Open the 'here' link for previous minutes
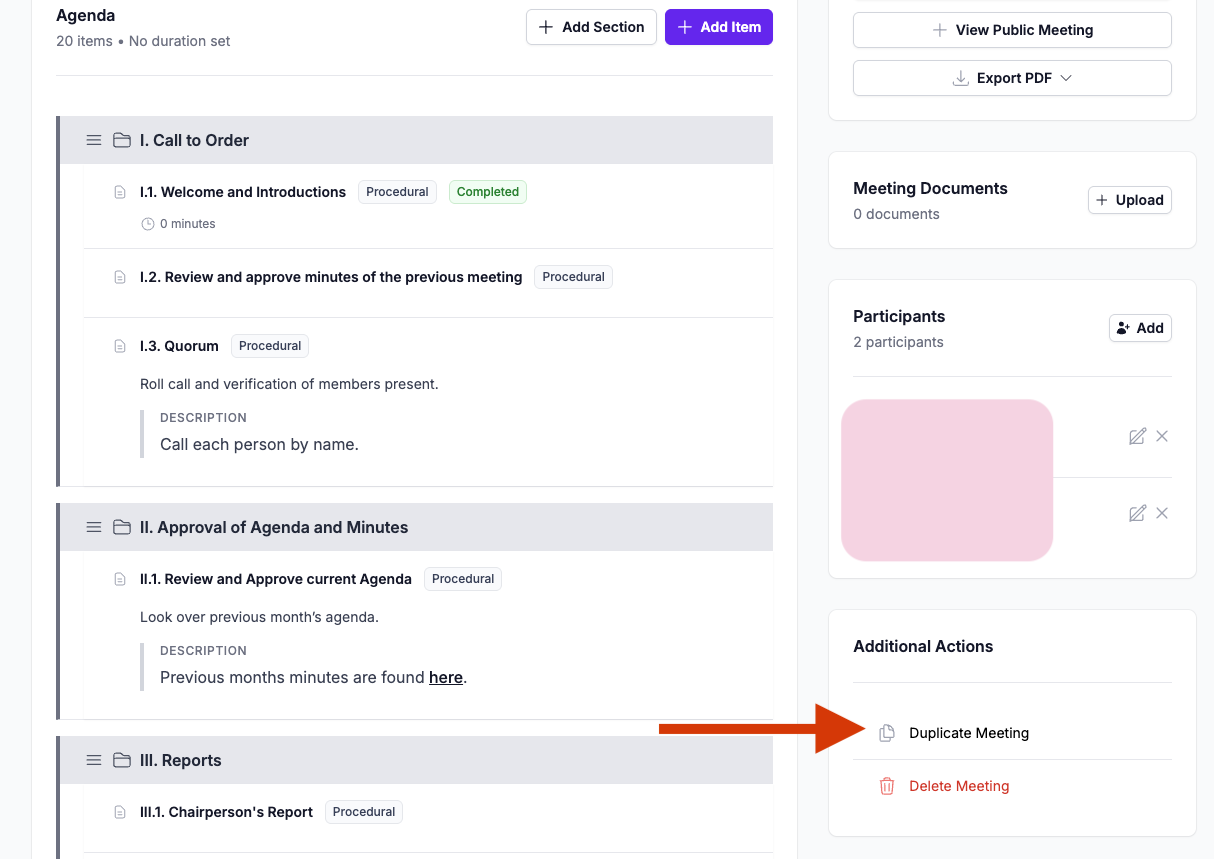 [446, 677]
